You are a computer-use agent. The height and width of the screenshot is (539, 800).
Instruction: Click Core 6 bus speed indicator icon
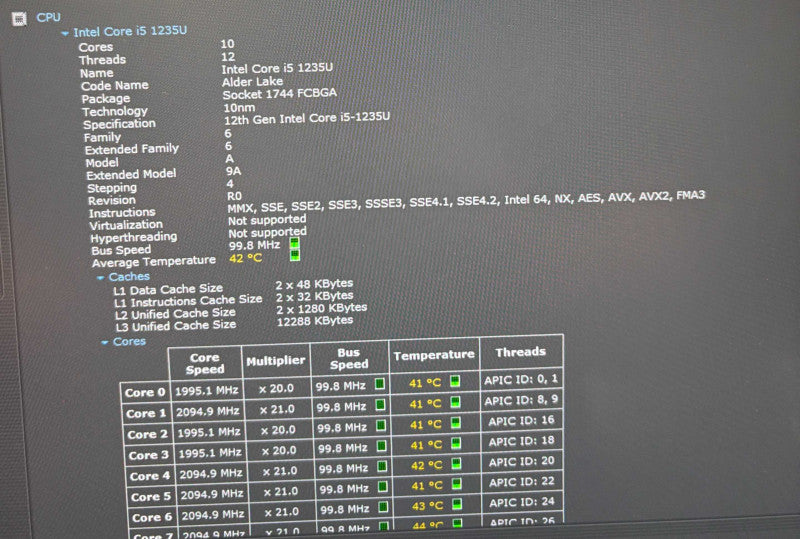tap(383, 507)
